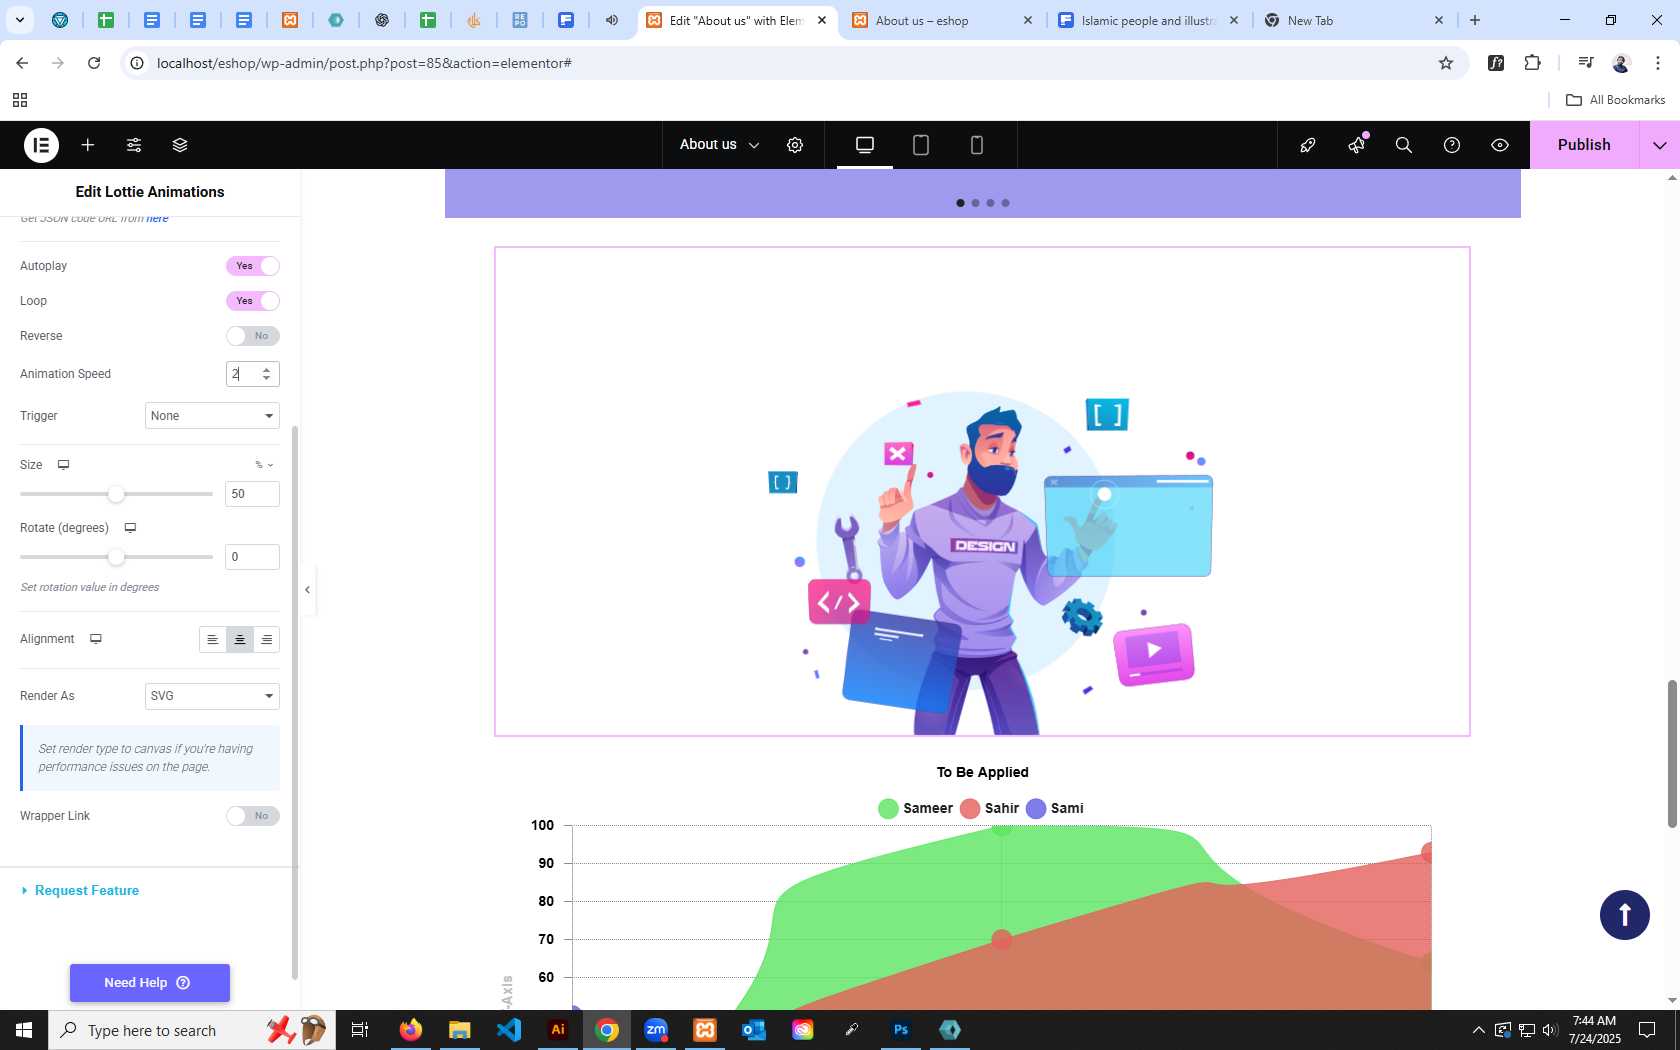Switch to the New Tab tab

(x=1355, y=20)
